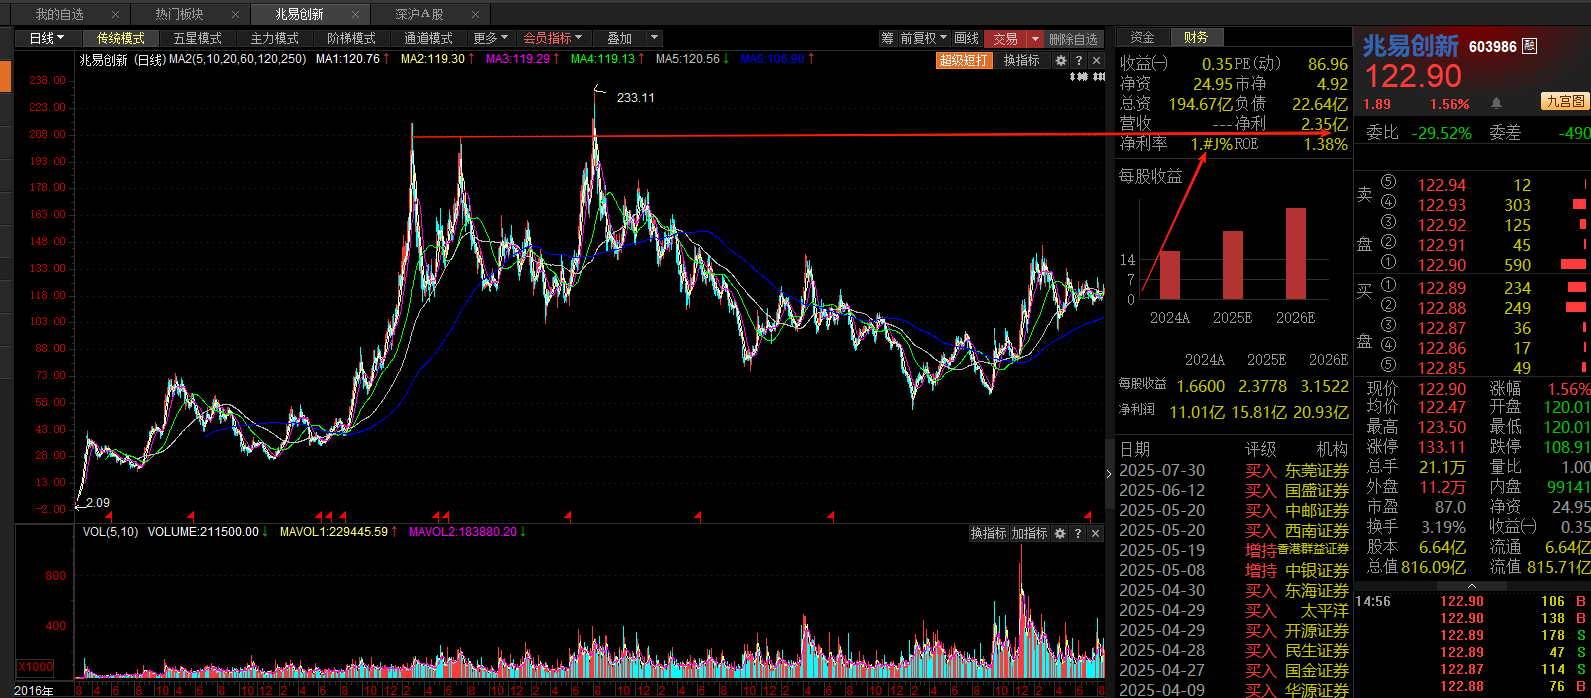
Task: Toggle the 画线 drawing tool
Action: 967,38
